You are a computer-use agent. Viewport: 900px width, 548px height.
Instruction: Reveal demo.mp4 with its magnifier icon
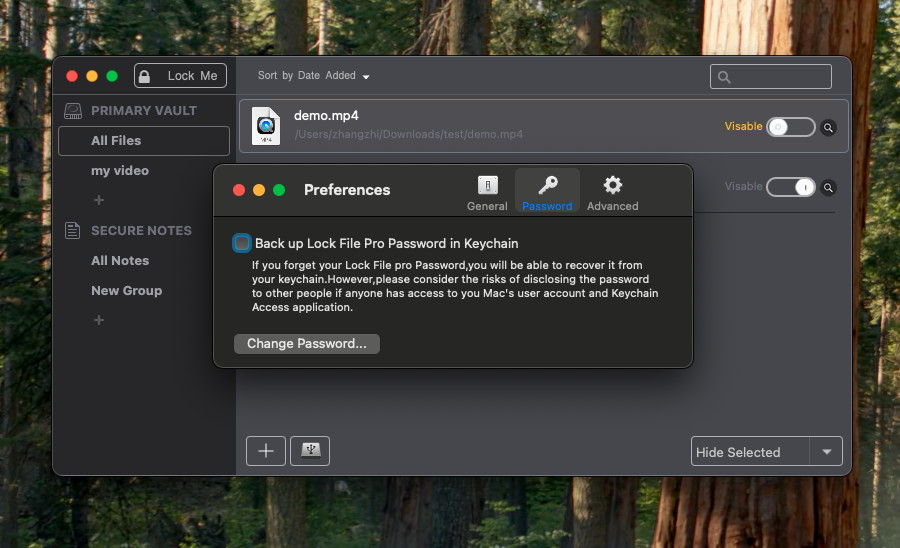(x=828, y=127)
